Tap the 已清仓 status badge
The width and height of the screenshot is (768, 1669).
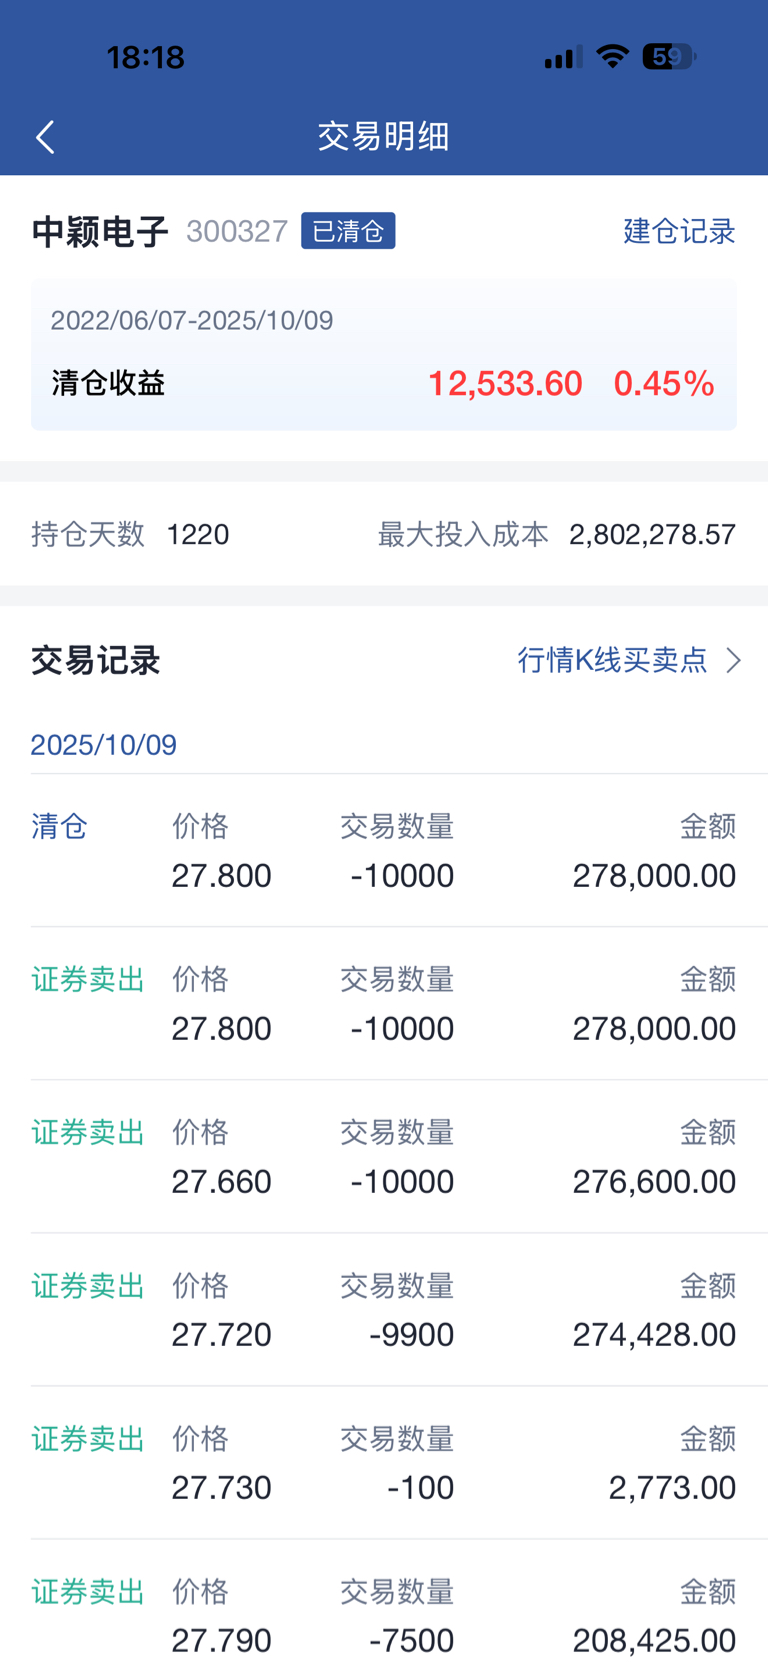(x=348, y=231)
